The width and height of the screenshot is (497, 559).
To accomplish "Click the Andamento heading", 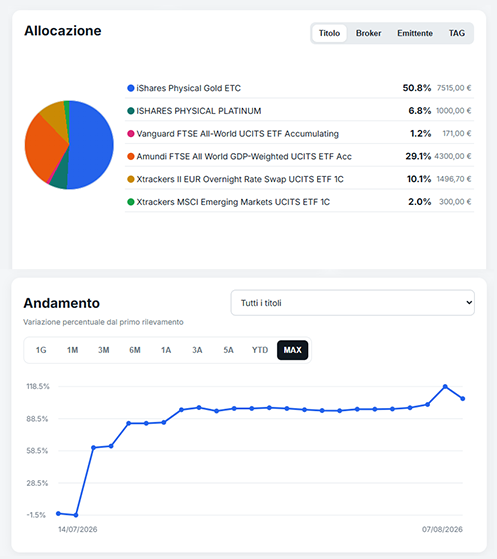I will [62, 303].
